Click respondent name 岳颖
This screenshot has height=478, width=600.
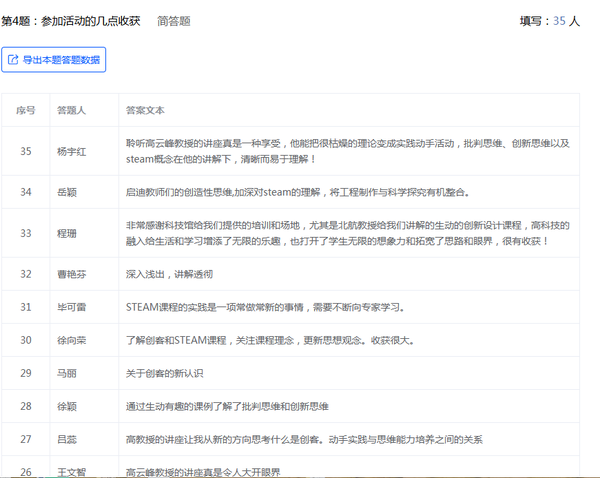tap(67, 192)
